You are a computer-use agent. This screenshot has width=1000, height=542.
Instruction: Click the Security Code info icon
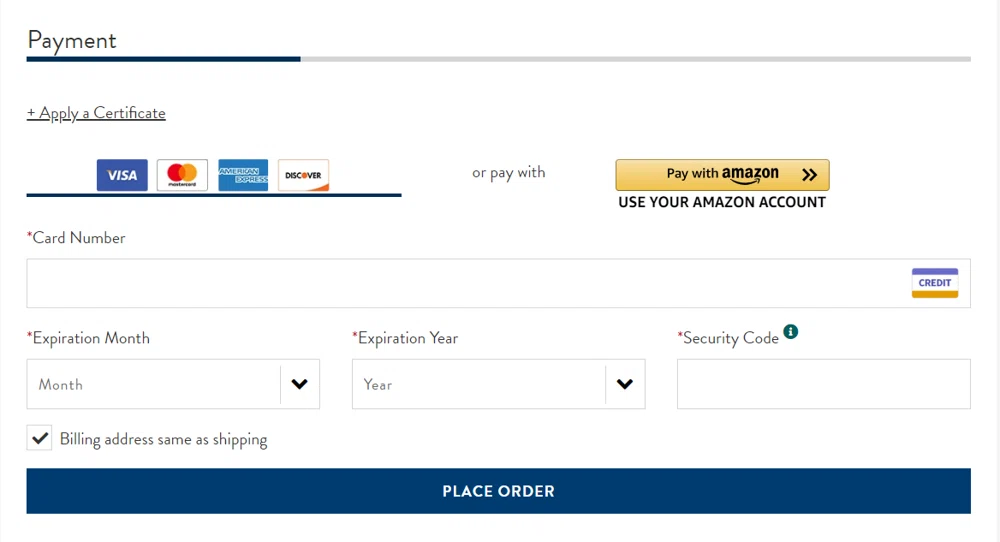[x=791, y=332]
